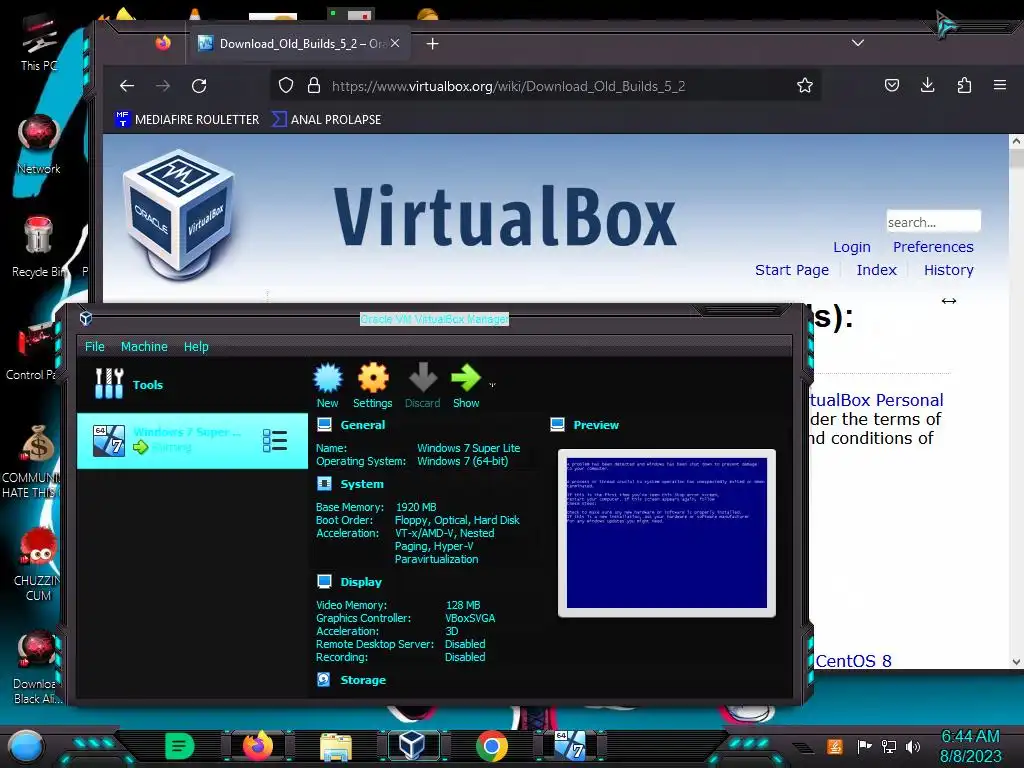
Task: Open the Show button dropdown arrow
Action: click(x=492, y=385)
